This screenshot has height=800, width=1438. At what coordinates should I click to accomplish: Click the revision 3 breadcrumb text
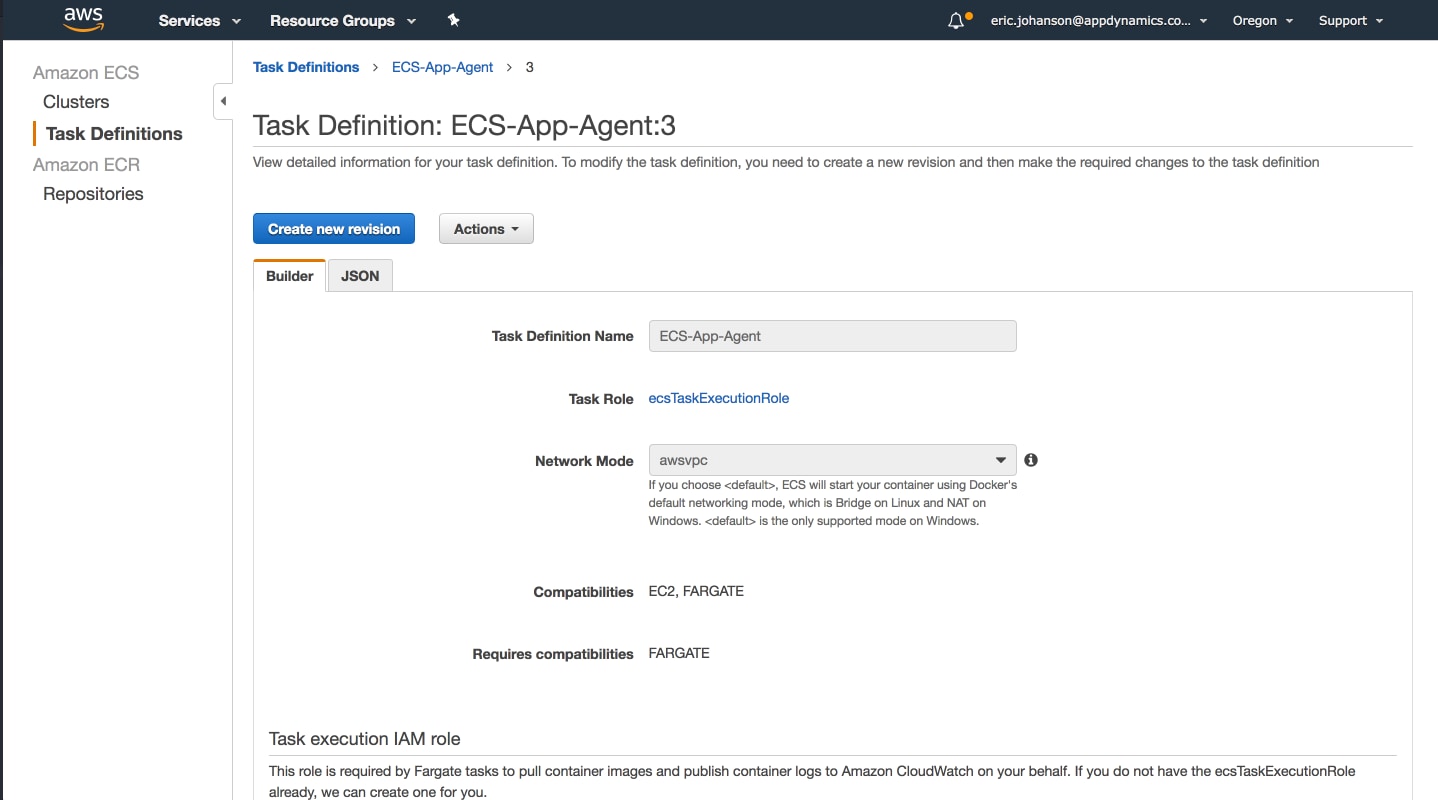(x=529, y=67)
